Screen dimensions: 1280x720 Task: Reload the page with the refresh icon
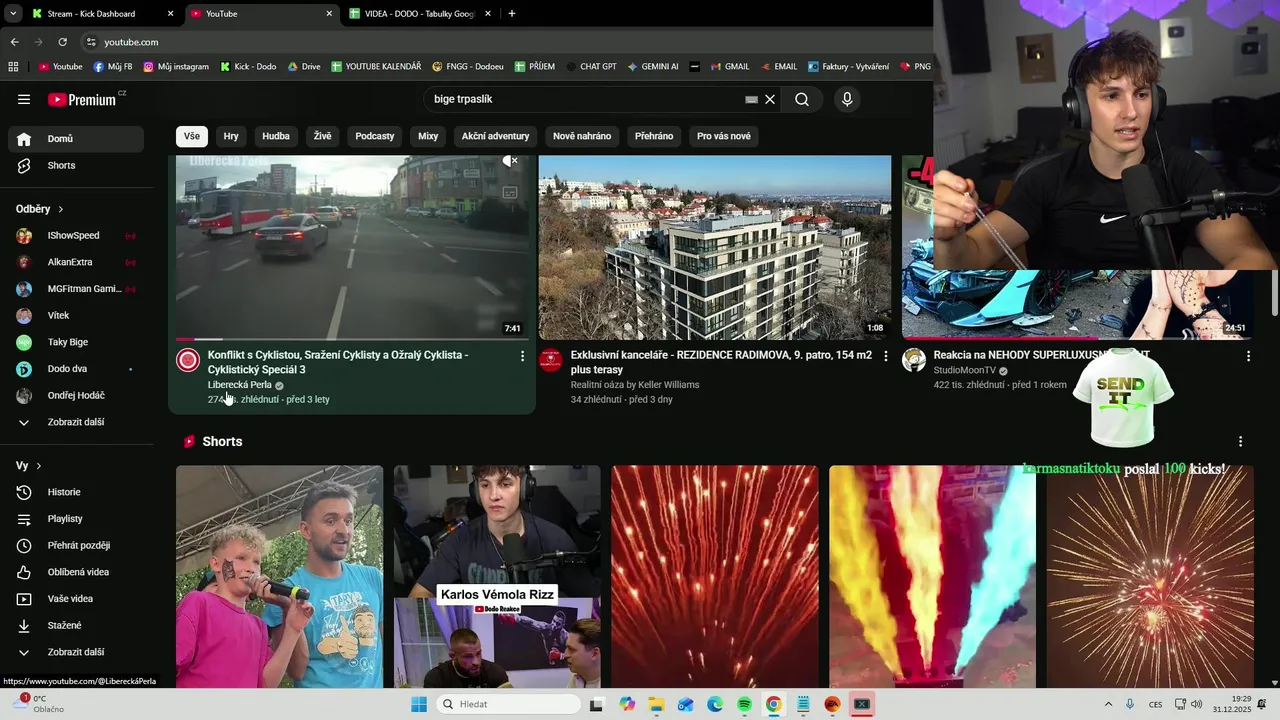point(62,42)
